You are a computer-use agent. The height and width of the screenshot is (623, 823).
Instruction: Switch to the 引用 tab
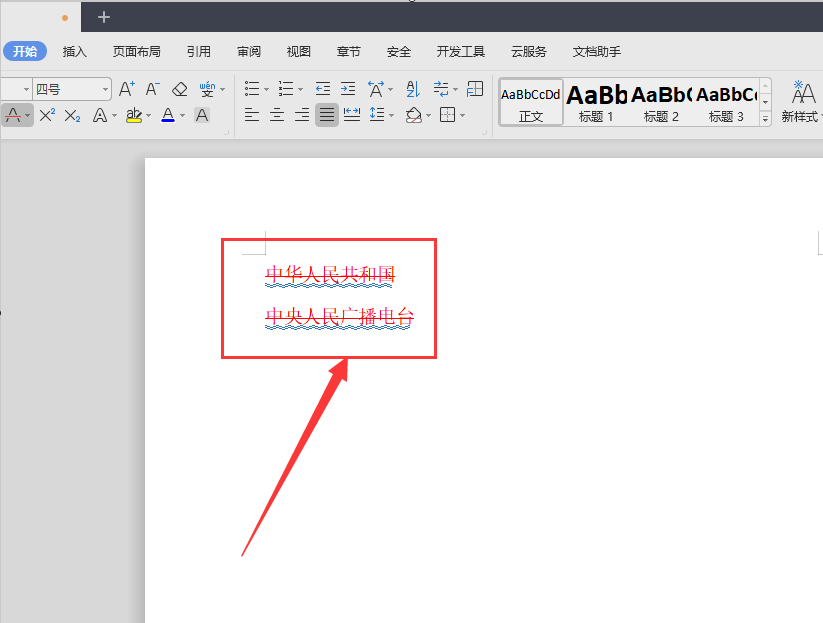199,51
